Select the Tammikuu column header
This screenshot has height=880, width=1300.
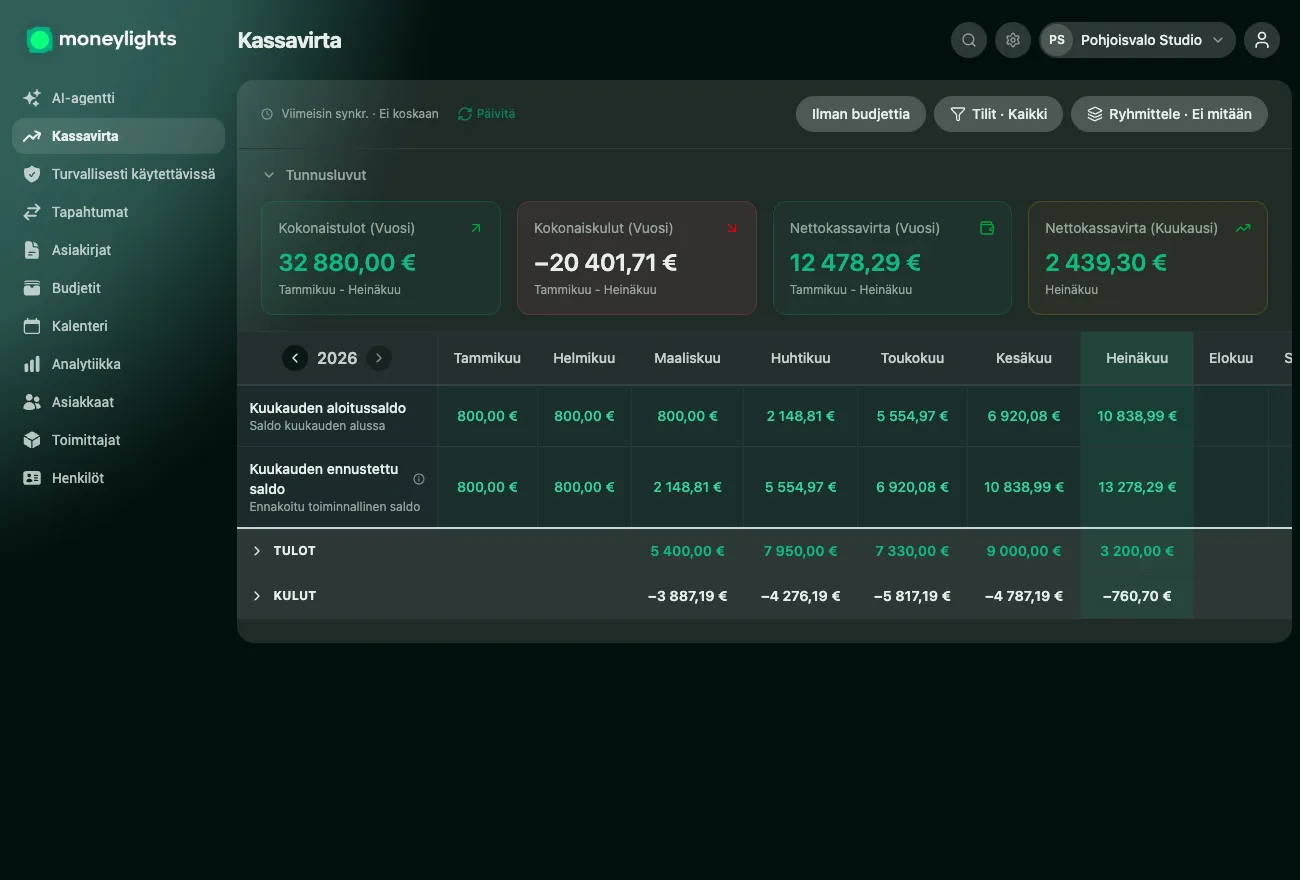tap(487, 358)
